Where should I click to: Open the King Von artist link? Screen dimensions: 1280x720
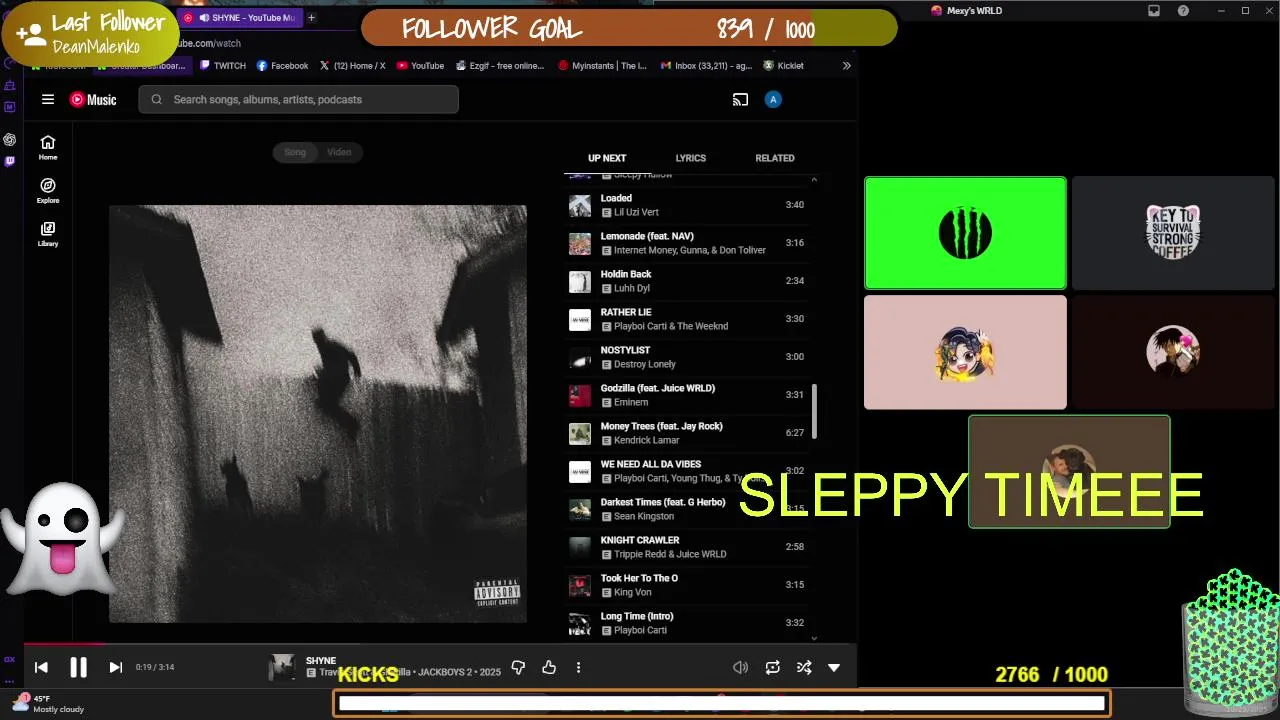[633, 592]
